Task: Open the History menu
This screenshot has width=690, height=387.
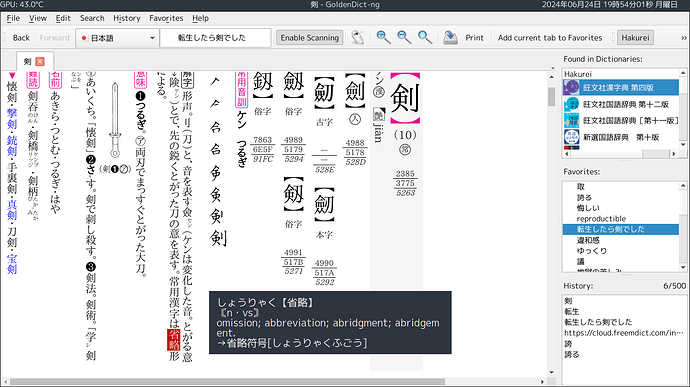Action: pyautogui.click(x=127, y=18)
